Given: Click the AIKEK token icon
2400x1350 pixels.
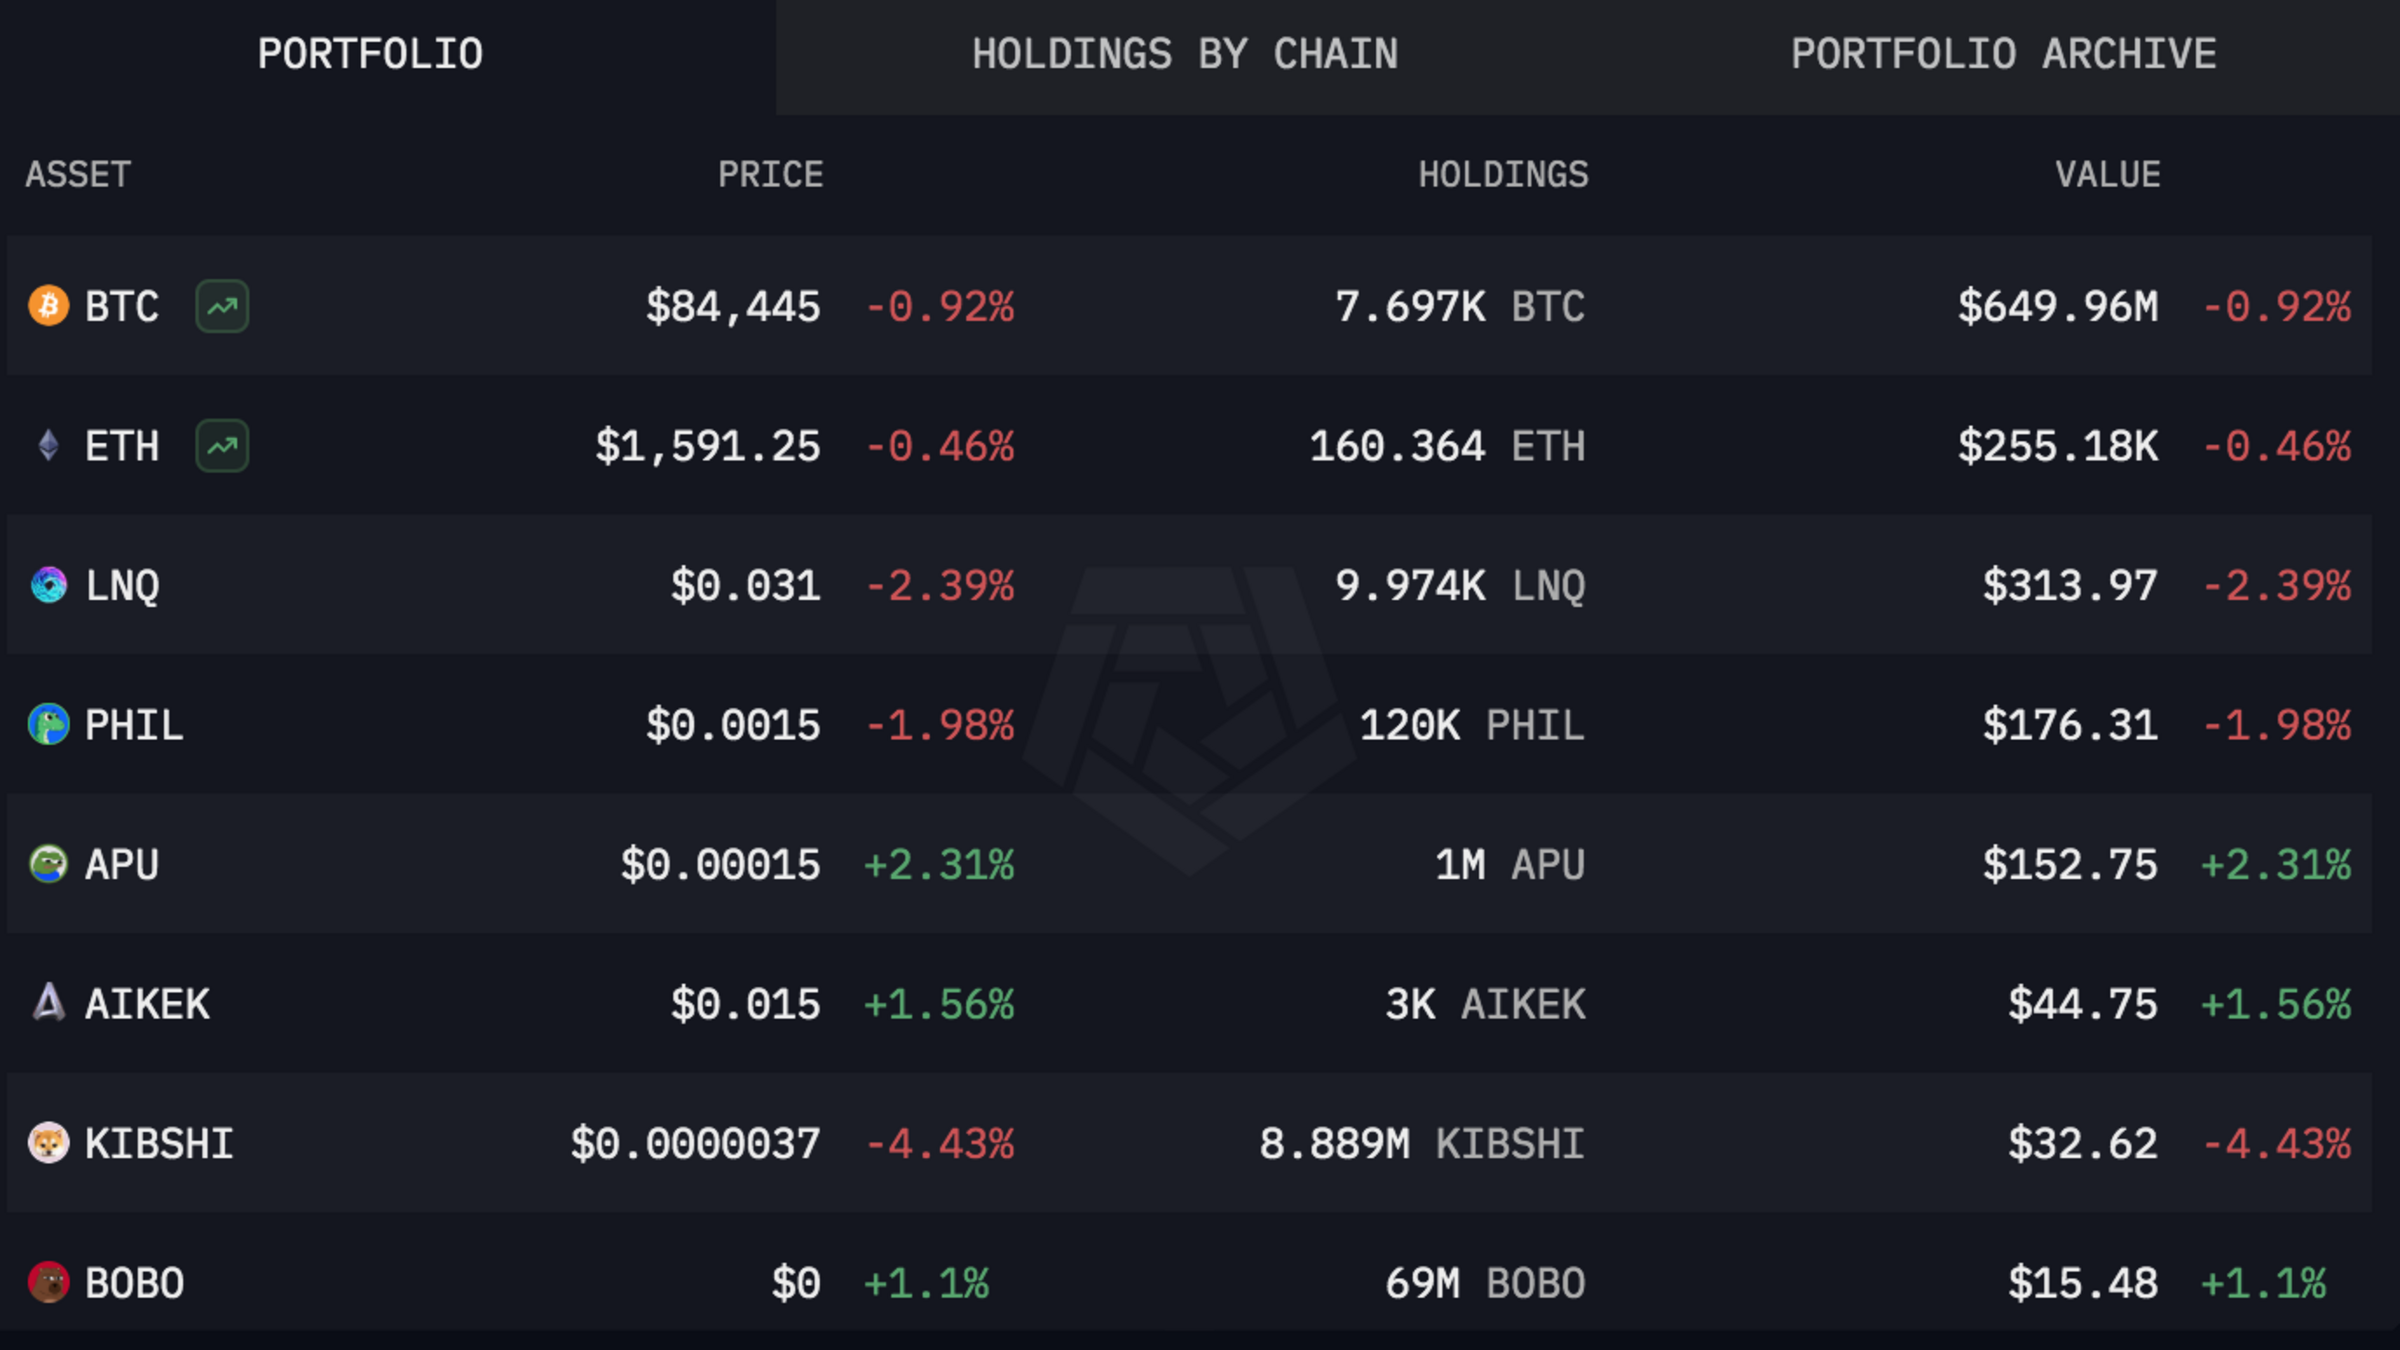Looking at the screenshot, I should (48, 1003).
